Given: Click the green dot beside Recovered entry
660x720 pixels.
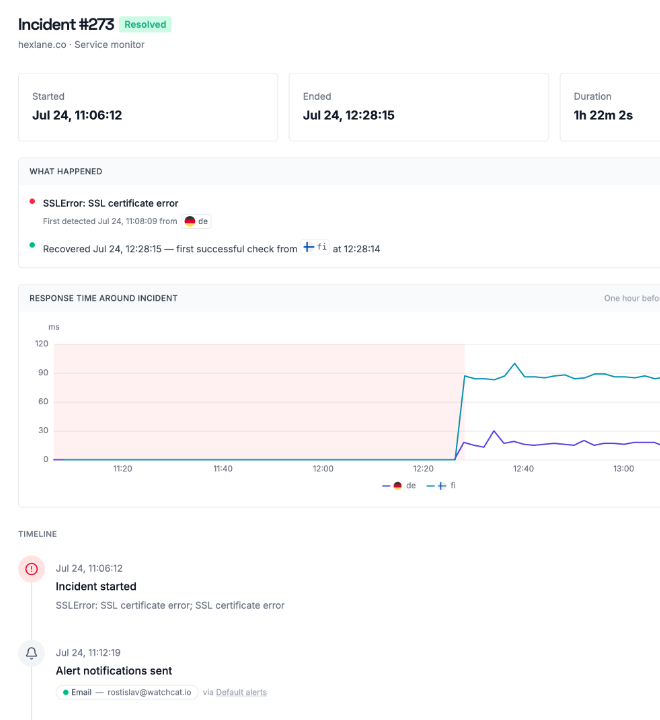Looking at the screenshot, I should (x=32, y=245).
